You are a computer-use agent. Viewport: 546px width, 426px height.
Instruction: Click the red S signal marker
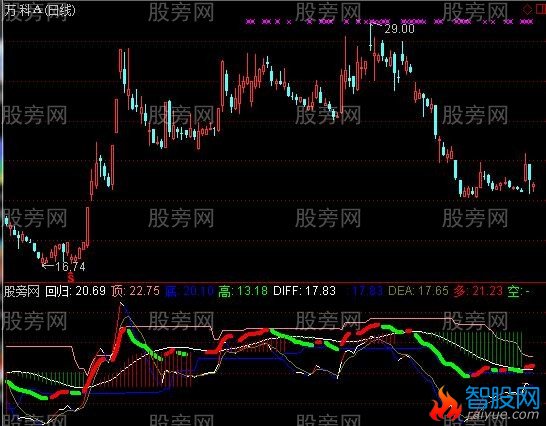pos(71,278)
